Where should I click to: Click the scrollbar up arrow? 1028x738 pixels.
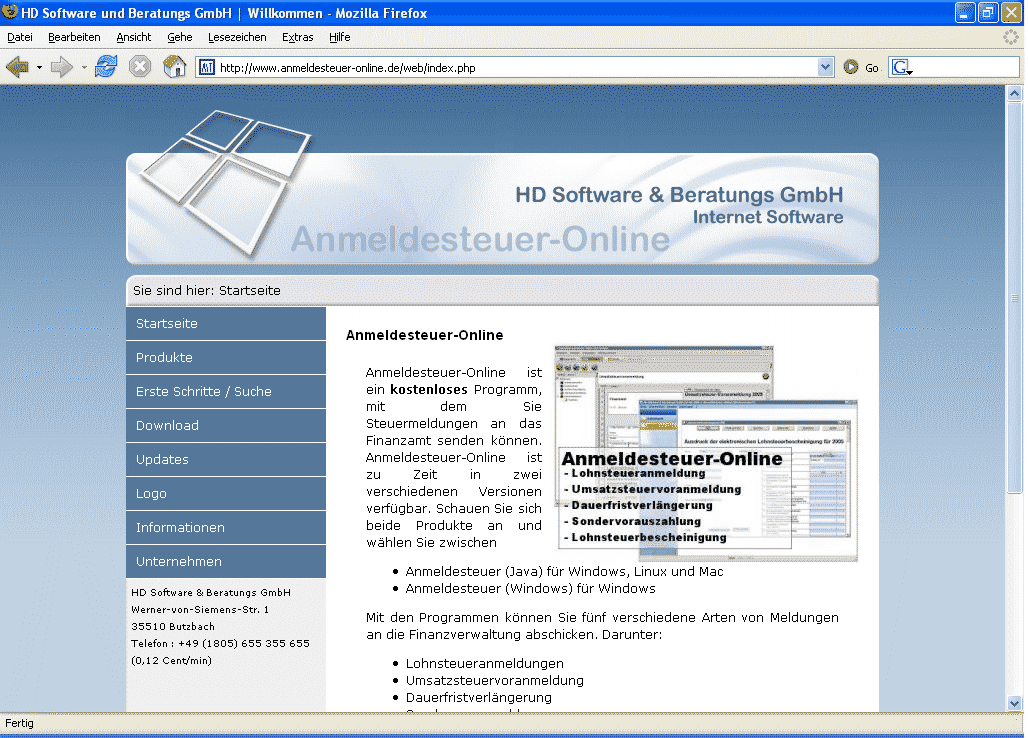(1014, 94)
